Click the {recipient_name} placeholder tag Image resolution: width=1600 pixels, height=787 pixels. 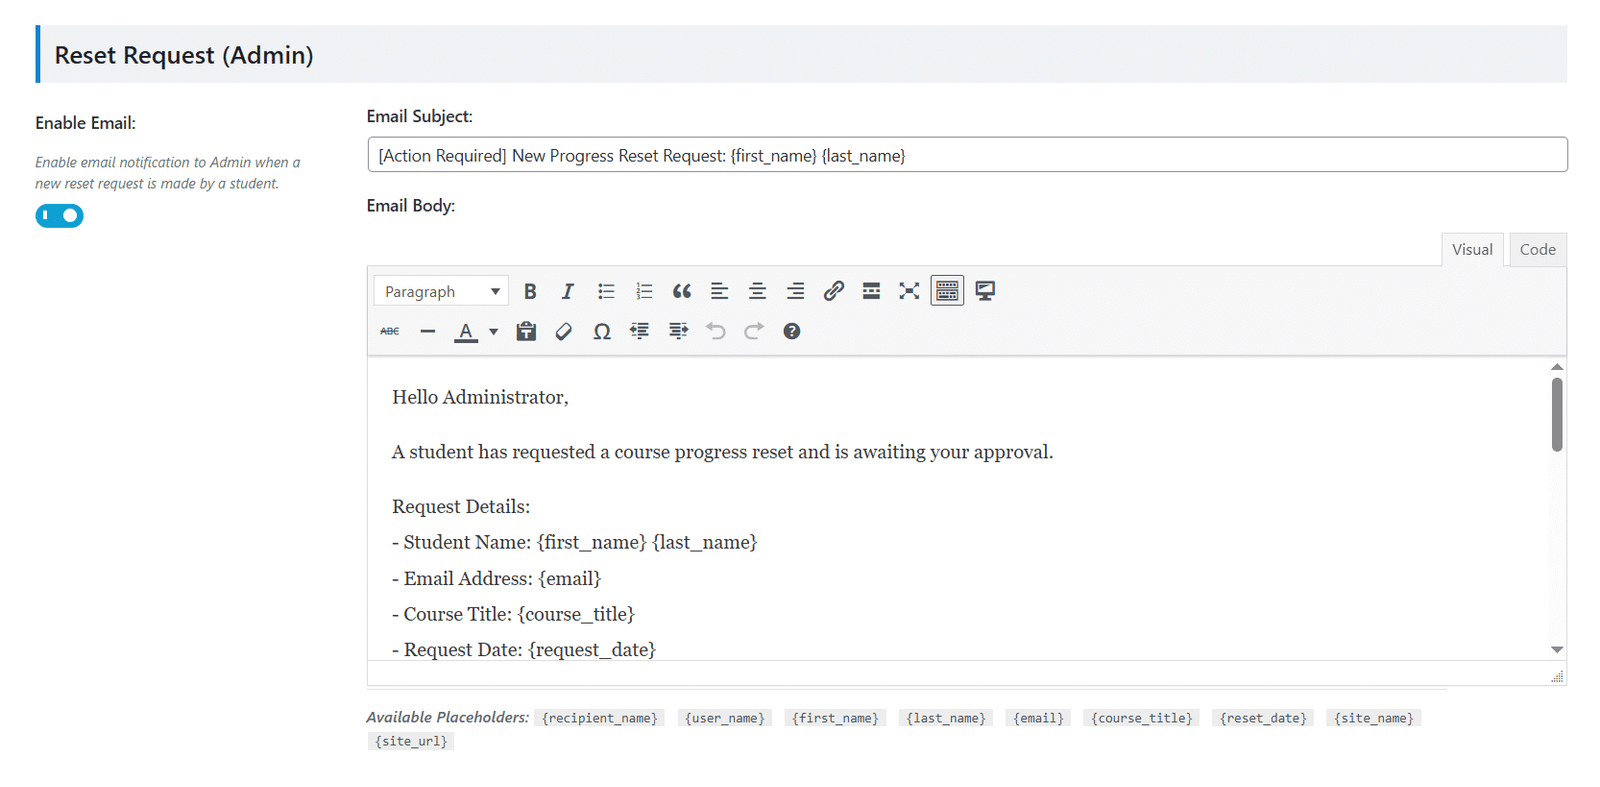(x=599, y=718)
